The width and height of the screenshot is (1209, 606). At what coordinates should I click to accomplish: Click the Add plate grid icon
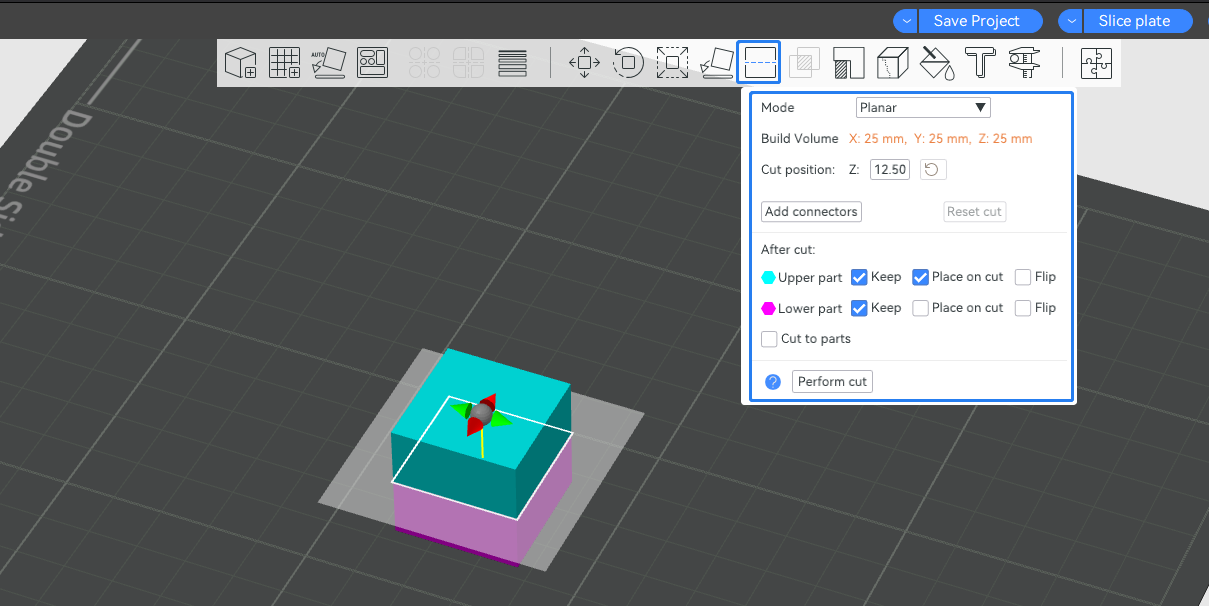(x=285, y=63)
